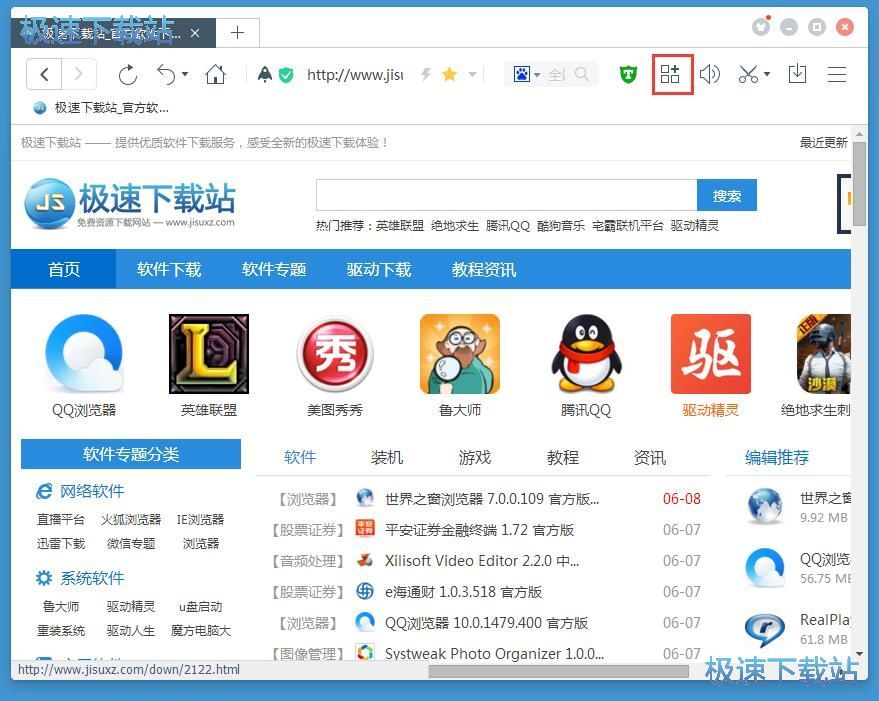This screenshot has width=879, height=701.
Task: Open the 酷狗音乐 hot recommendation link
Action: point(561,225)
